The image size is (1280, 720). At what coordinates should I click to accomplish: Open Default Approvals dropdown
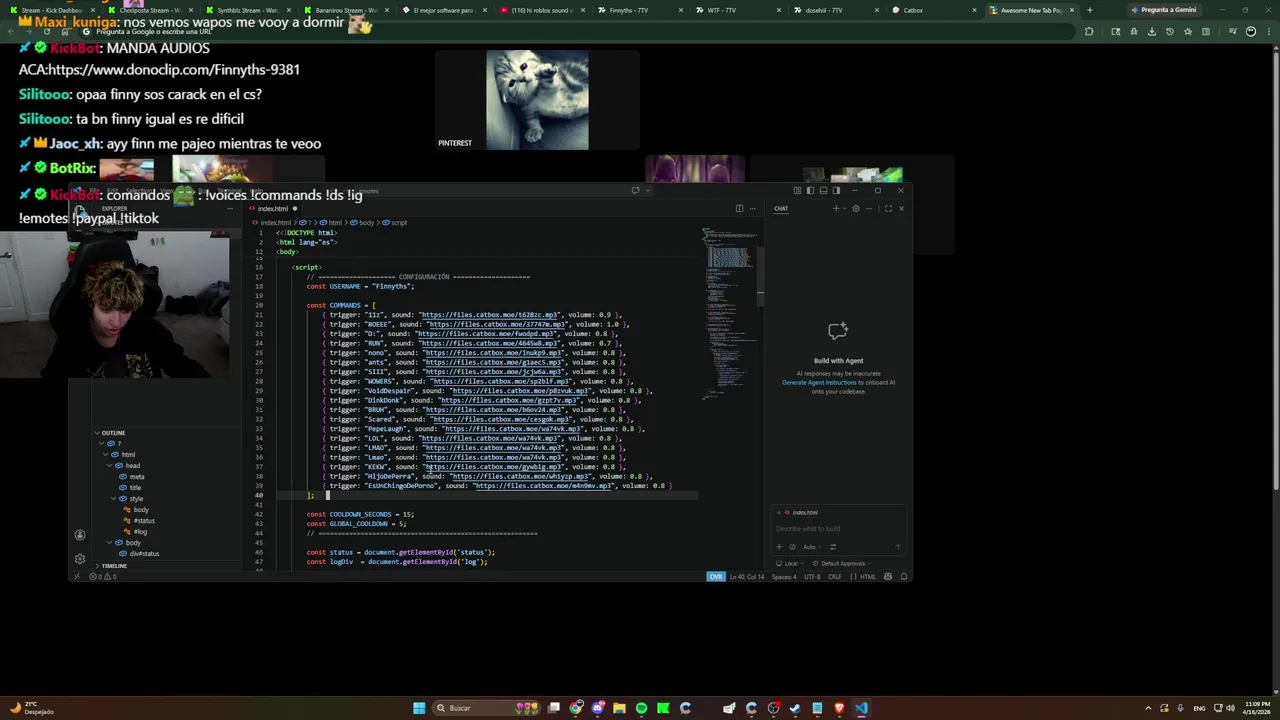[843, 563]
